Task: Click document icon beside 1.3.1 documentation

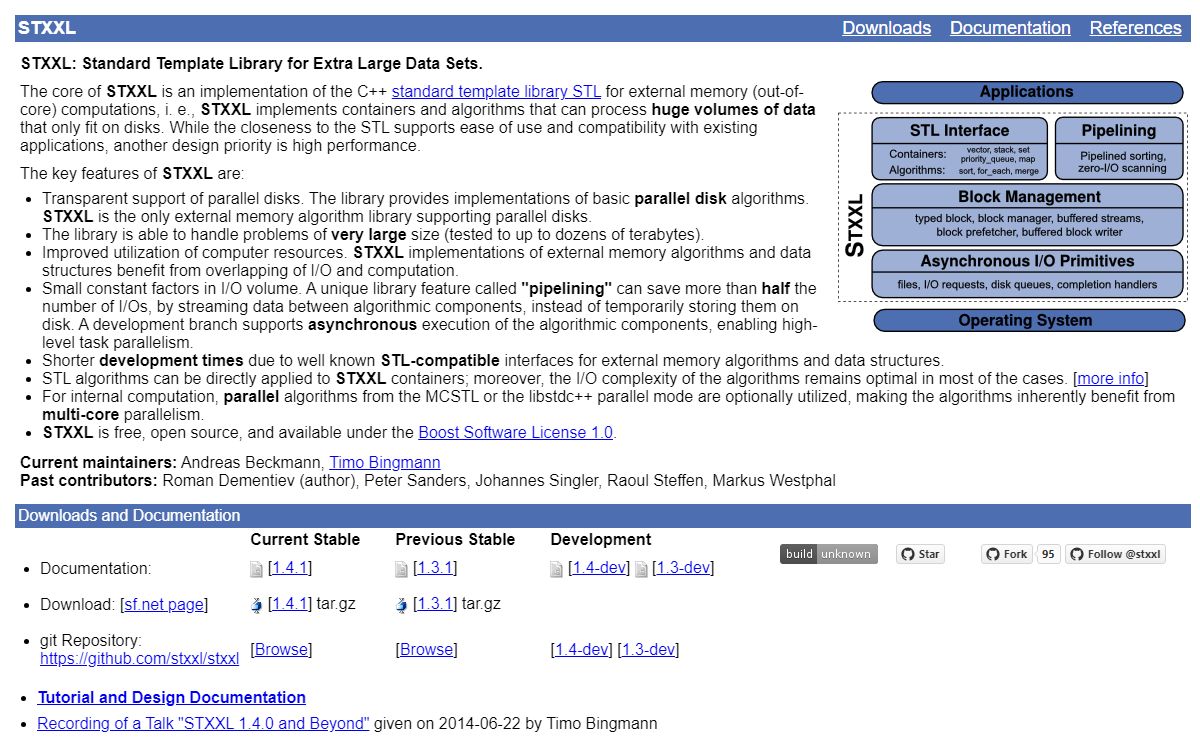Action: click(x=401, y=569)
